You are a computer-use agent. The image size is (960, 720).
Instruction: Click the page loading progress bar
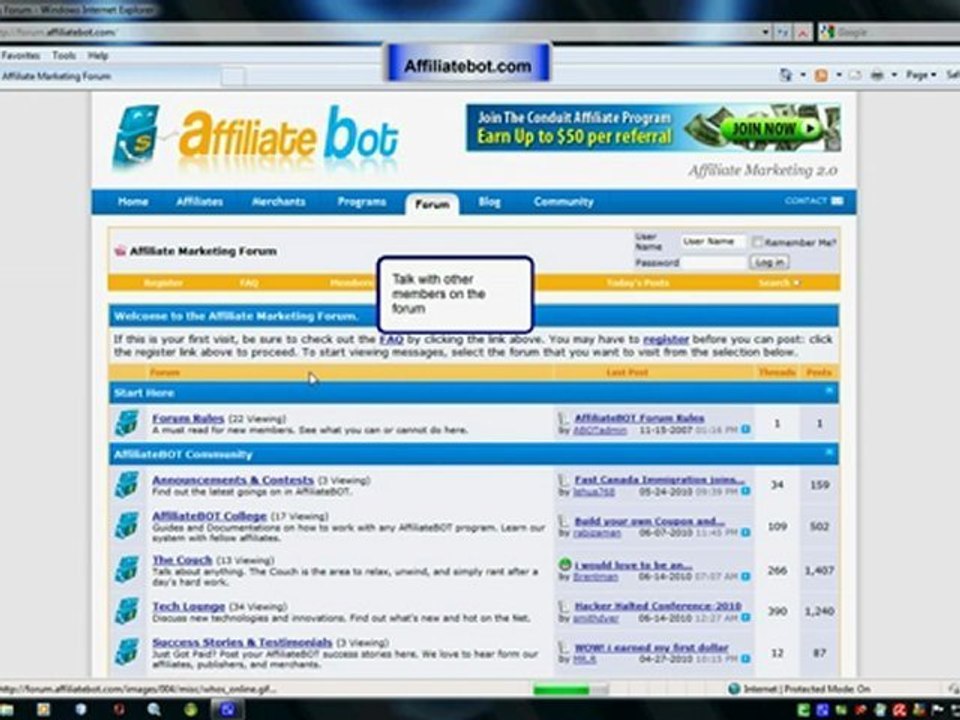(571, 689)
